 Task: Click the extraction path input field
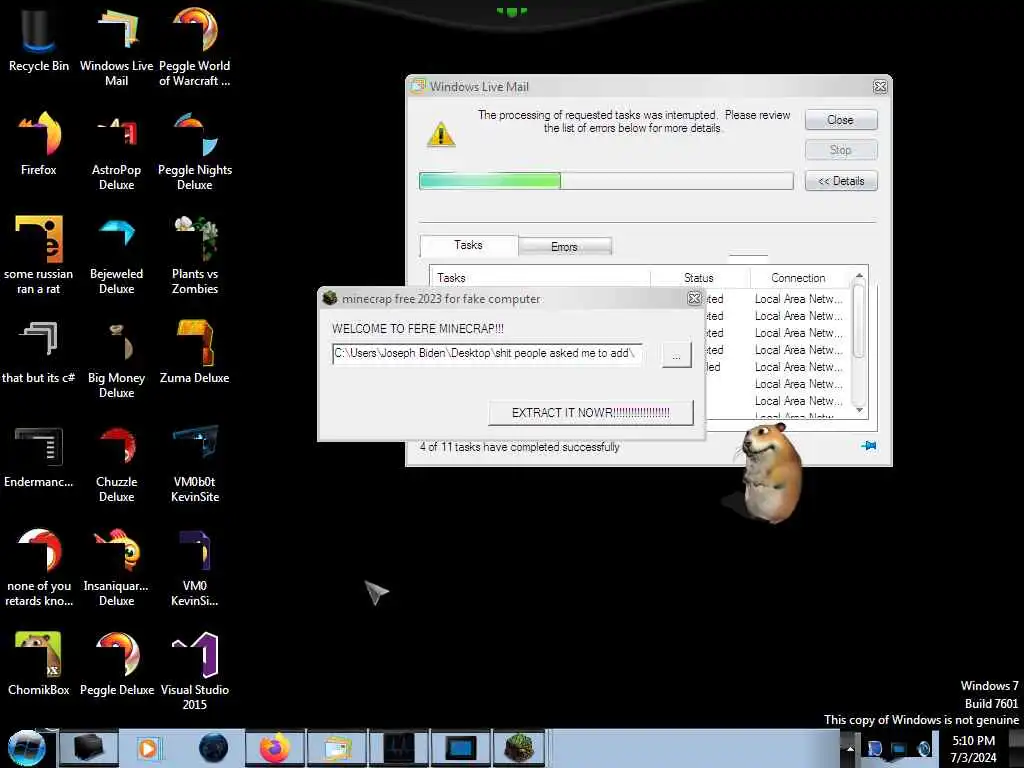(x=487, y=353)
